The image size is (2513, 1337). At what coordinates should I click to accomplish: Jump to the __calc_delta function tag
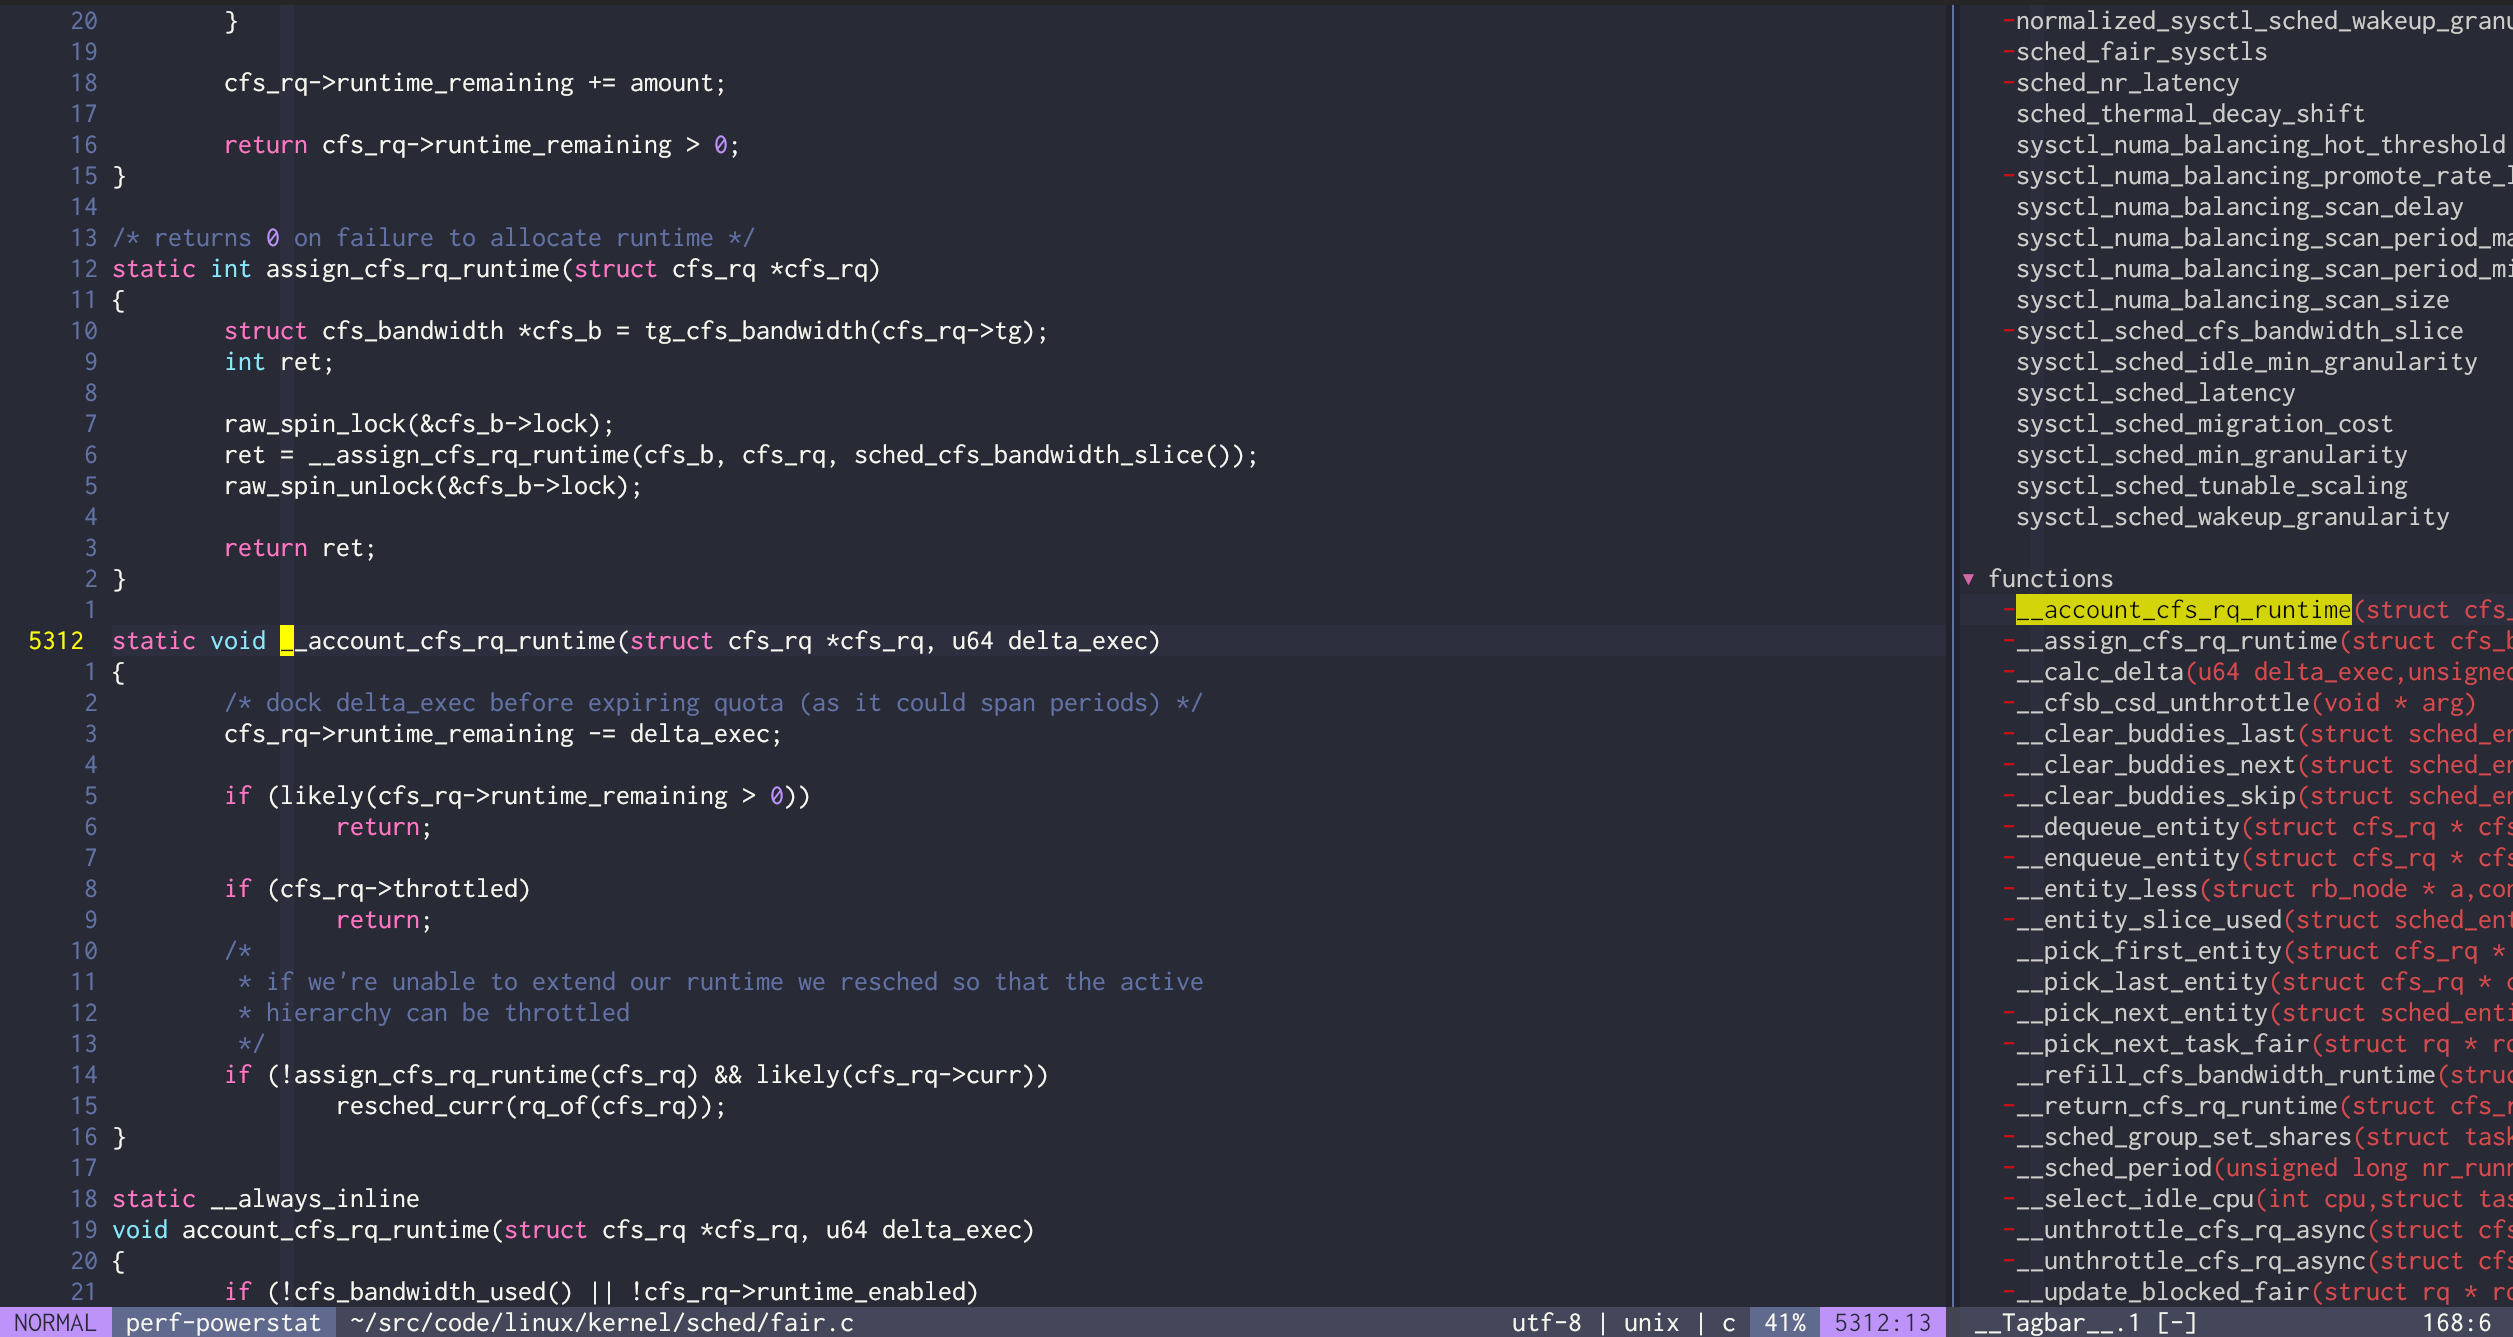coord(2112,672)
